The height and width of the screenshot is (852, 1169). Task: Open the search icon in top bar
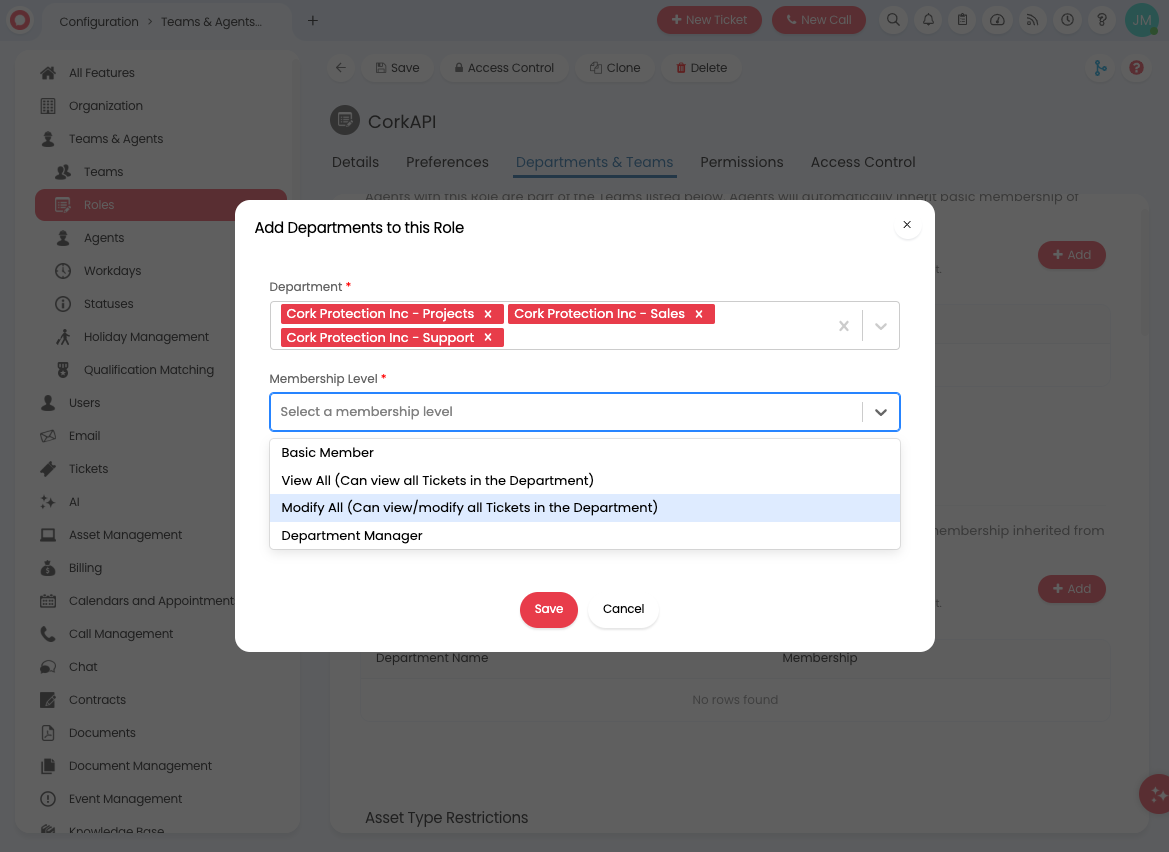[x=893, y=20]
